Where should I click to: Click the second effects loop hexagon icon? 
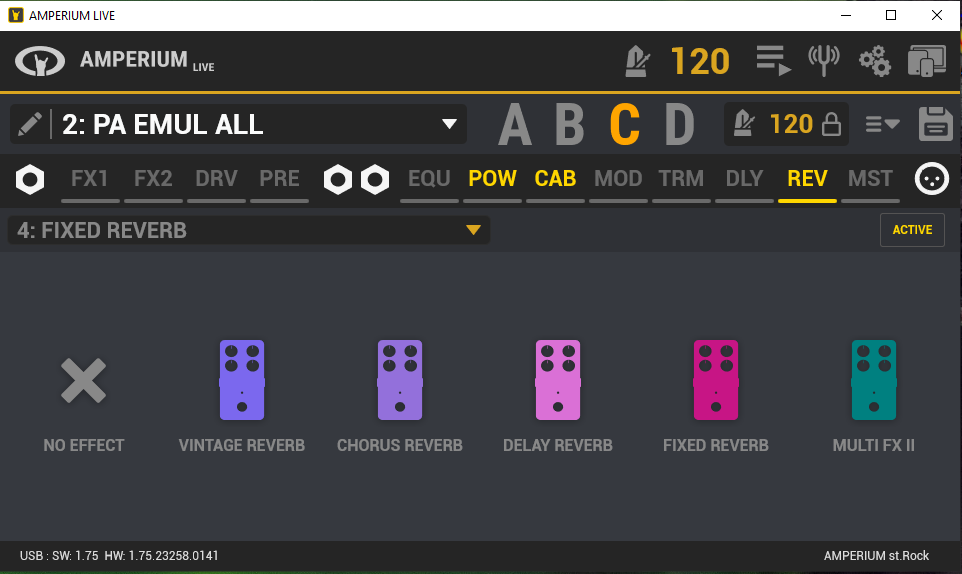tap(375, 180)
